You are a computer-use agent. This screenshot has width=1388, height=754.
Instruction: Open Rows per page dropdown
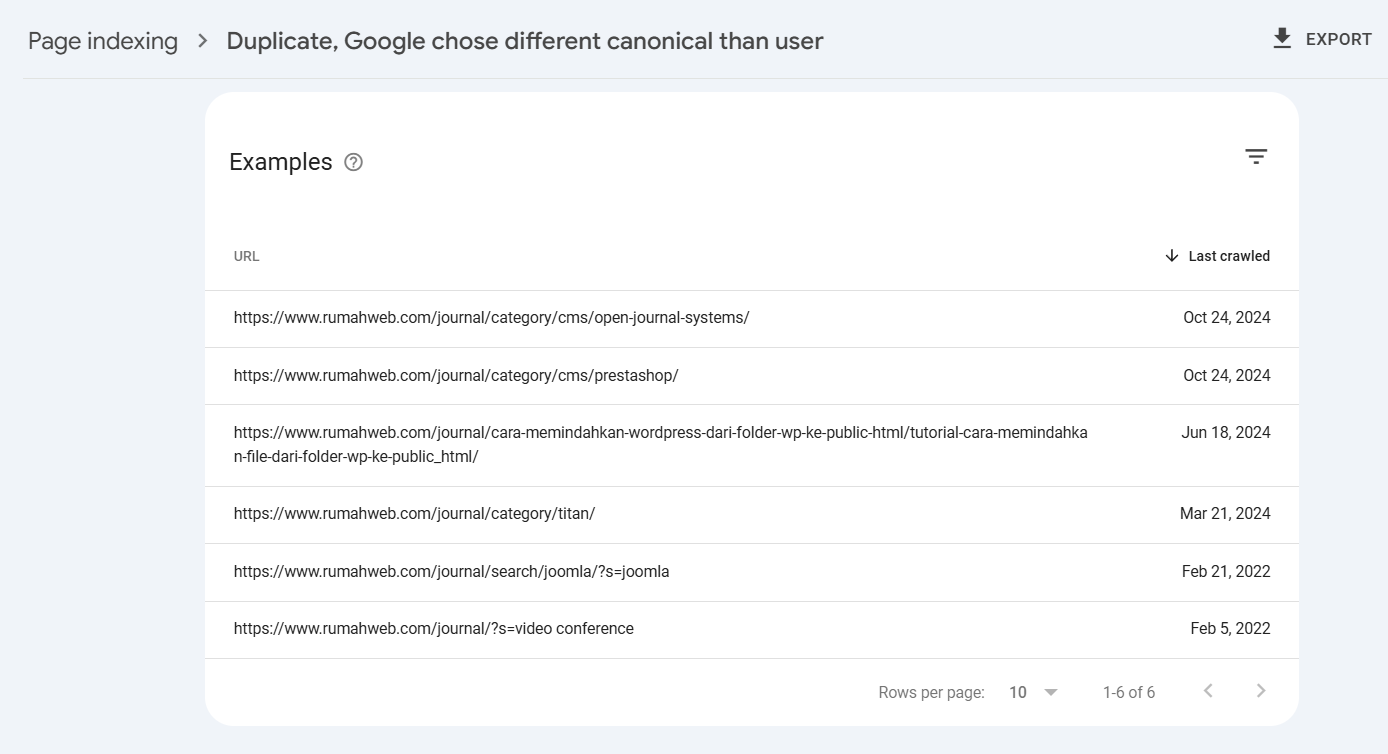tap(1033, 692)
